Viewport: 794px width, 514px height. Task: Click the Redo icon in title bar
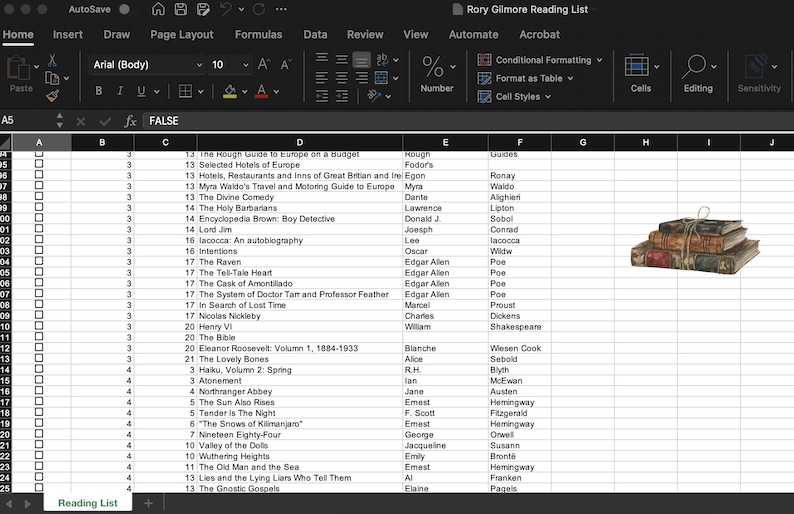259,9
